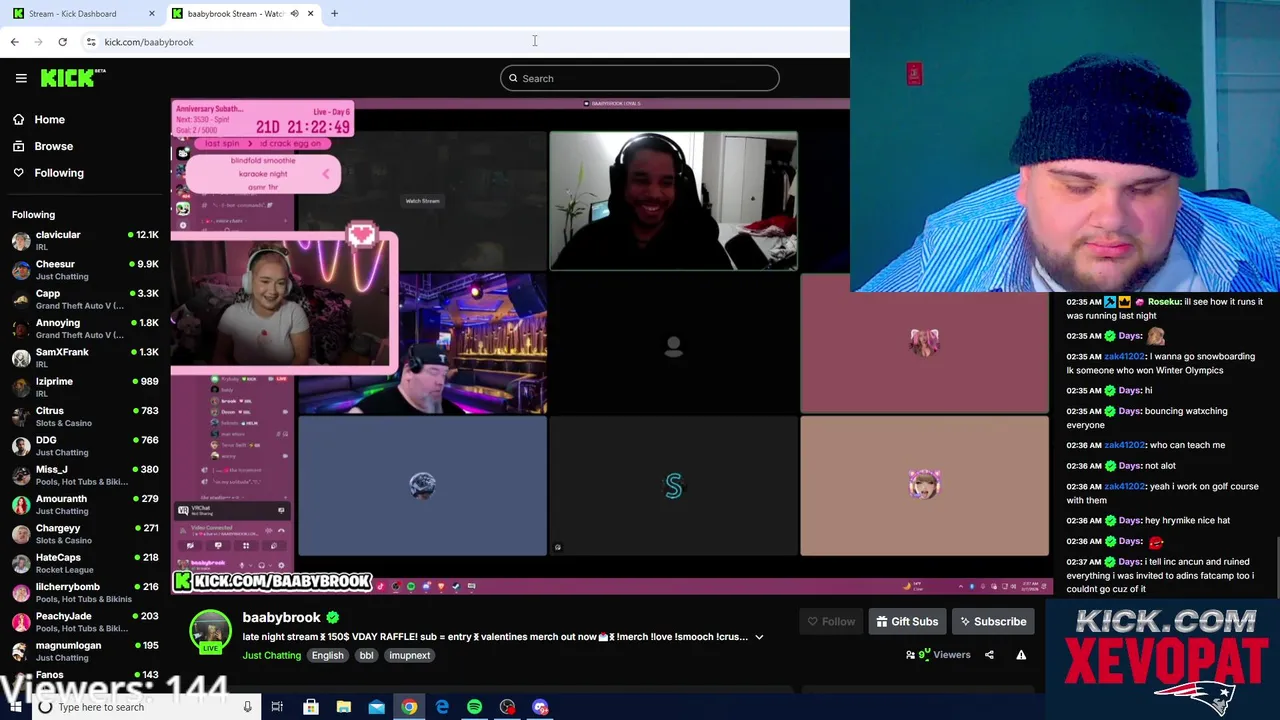This screenshot has height=720, width=1280.
Task: Click Amouranth avatar in the sidebar
Action: pyautogui.click(x=21, y=504)
